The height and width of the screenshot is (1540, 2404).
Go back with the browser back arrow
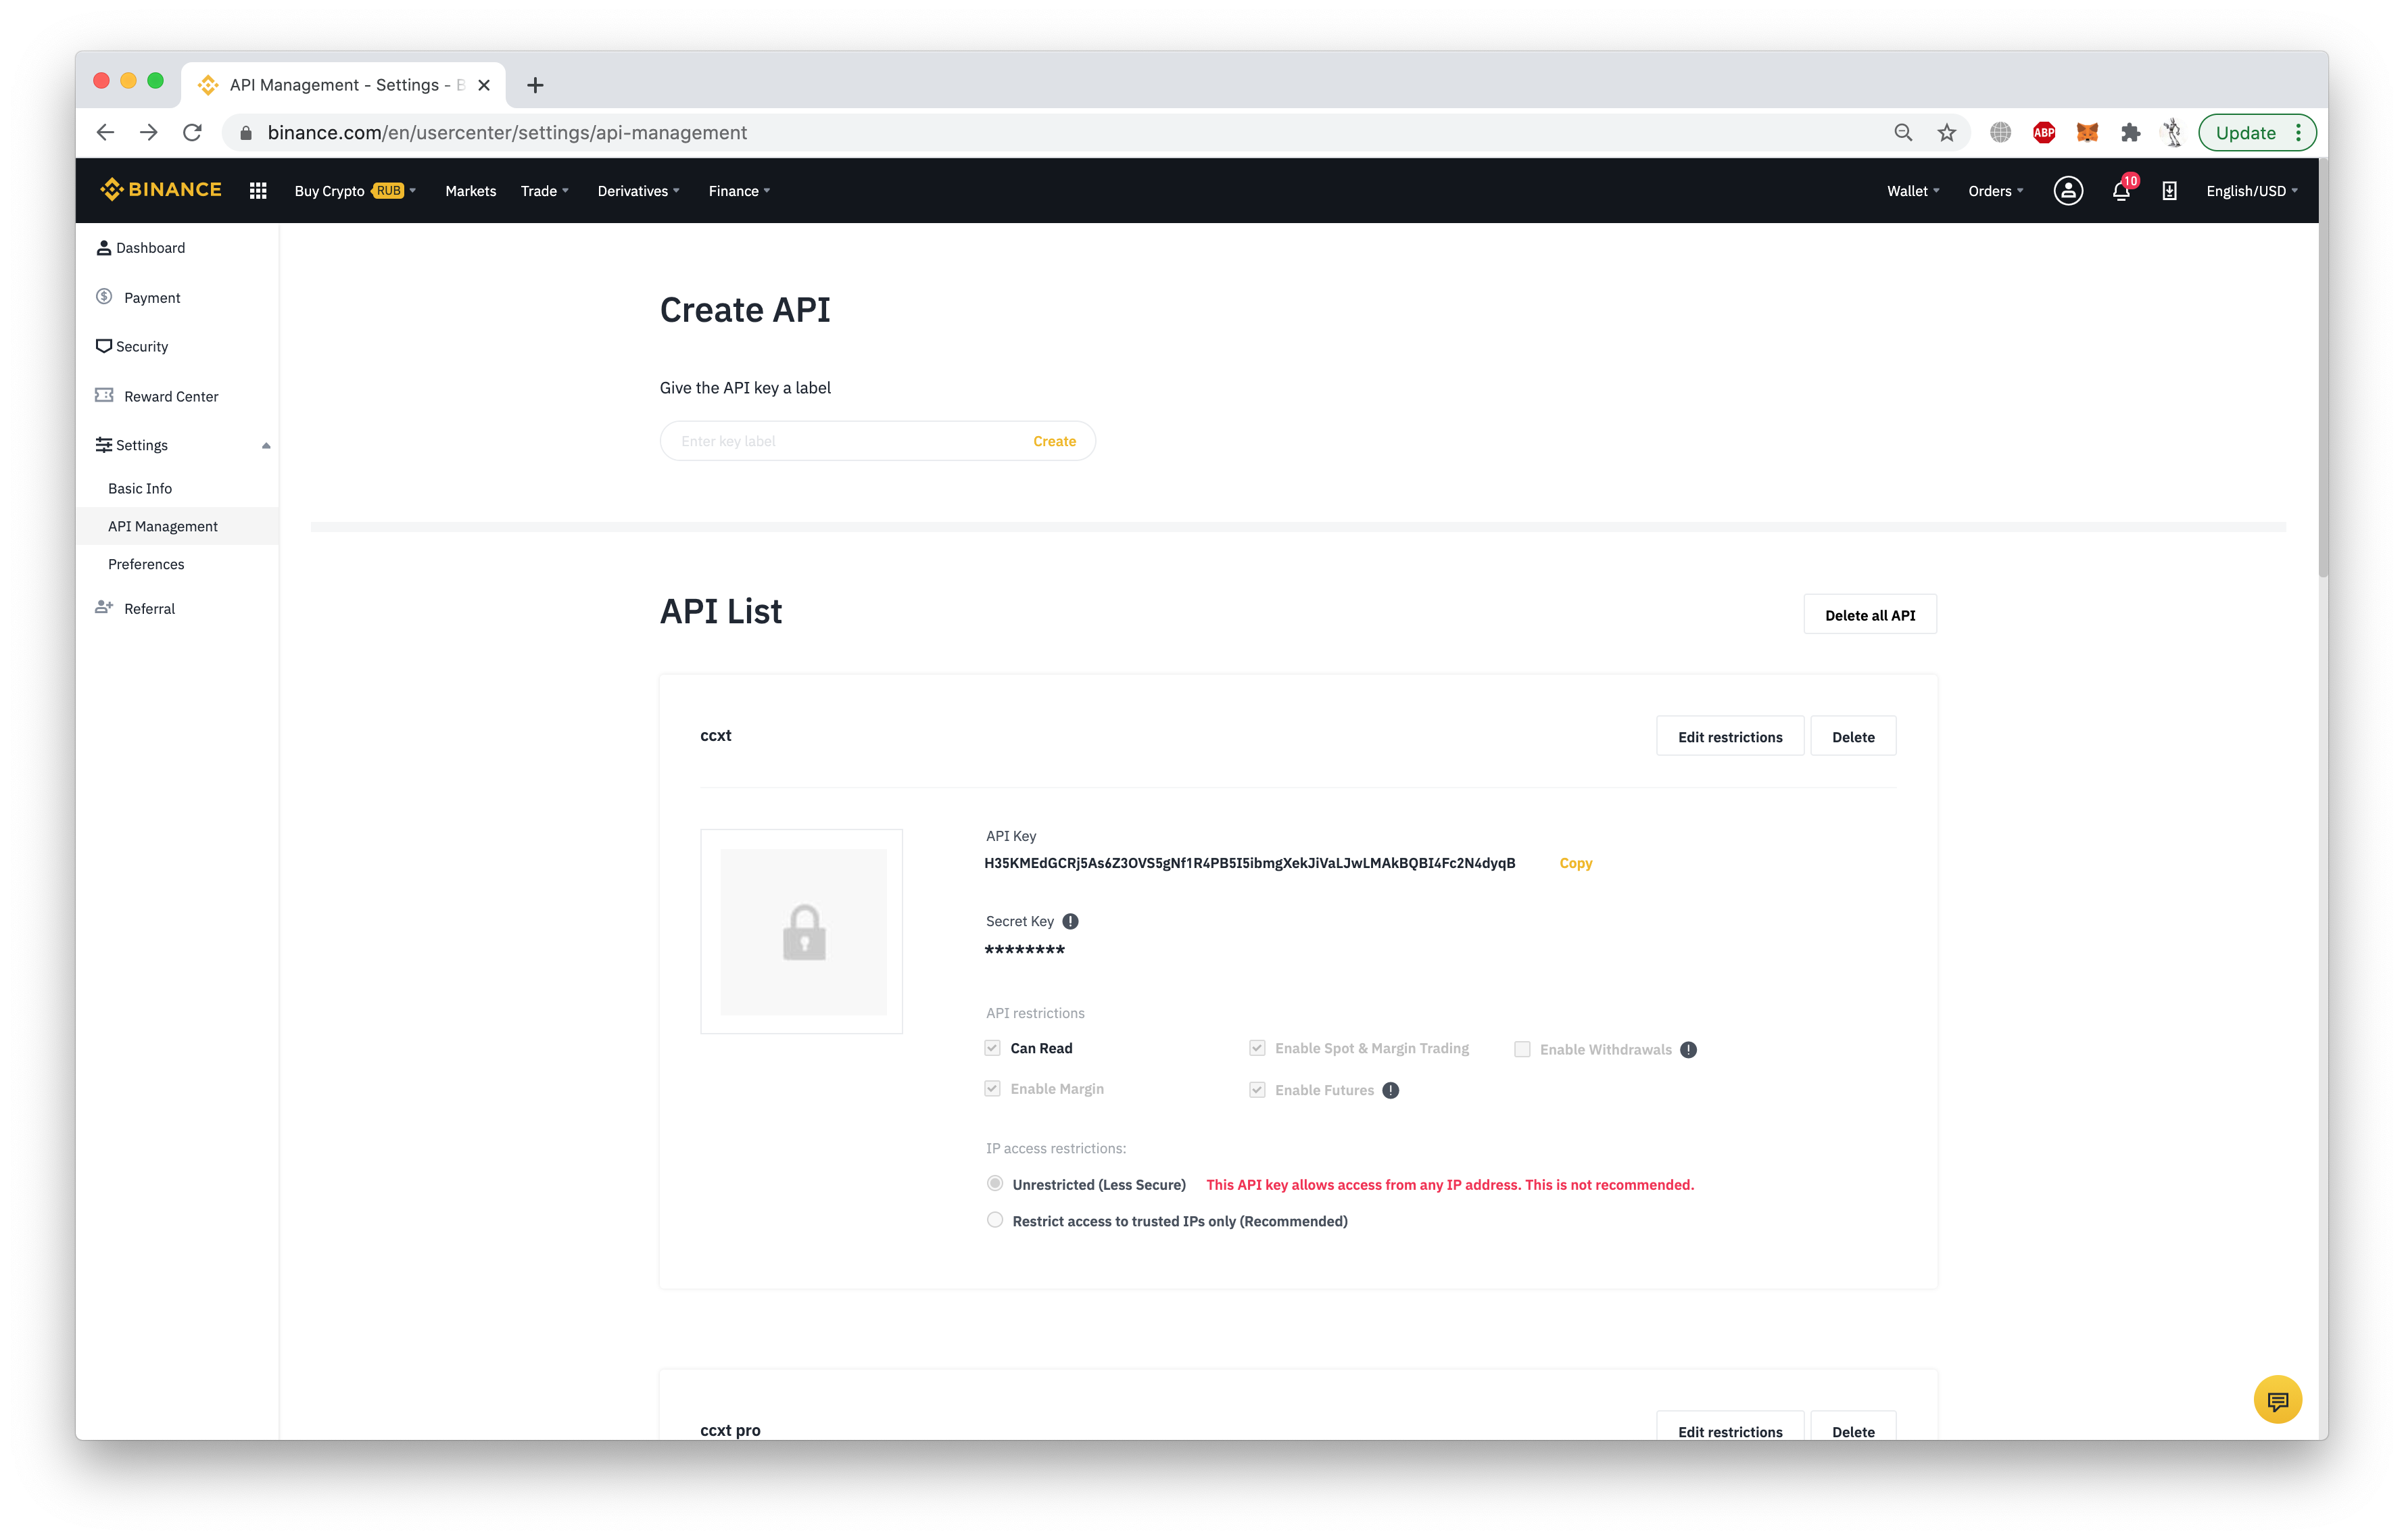[105, 133]
